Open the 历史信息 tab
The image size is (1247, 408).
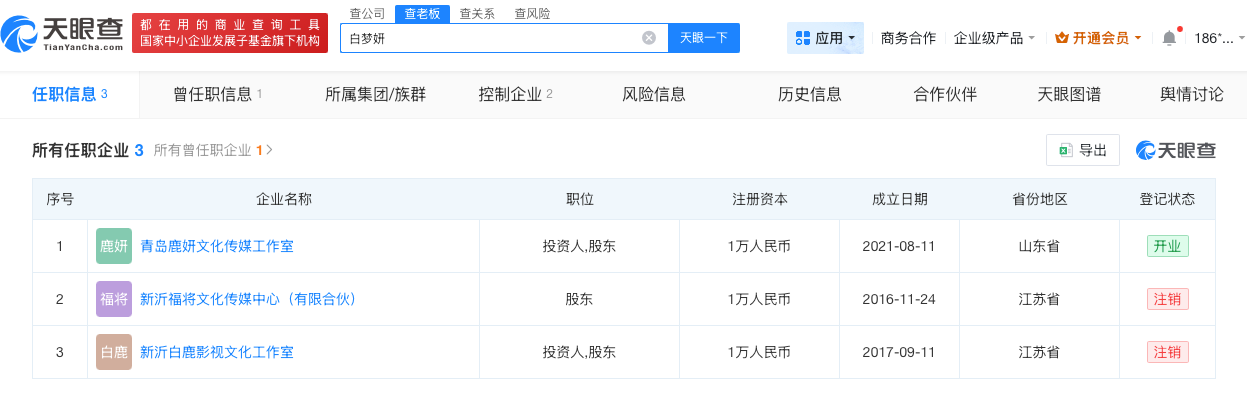click(x=810, y=94)
